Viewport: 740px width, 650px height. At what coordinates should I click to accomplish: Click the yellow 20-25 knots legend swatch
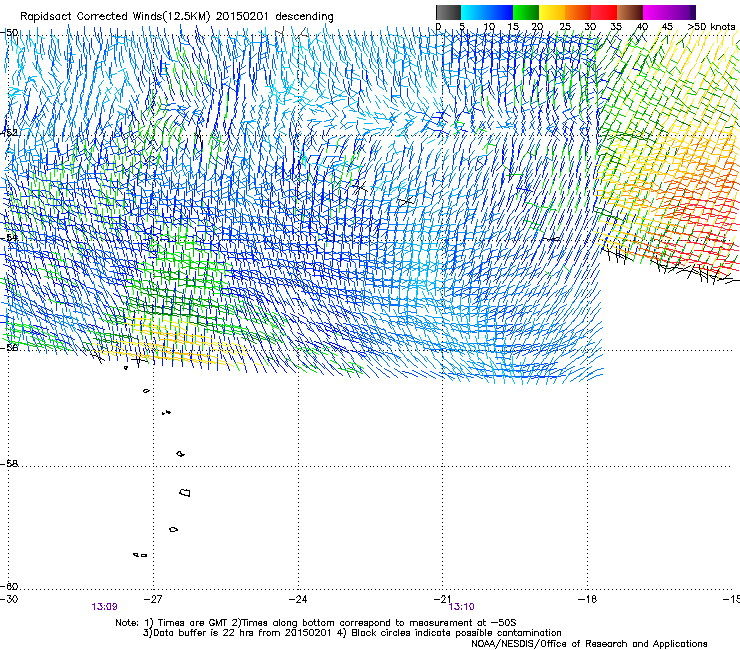coord(552,12)
